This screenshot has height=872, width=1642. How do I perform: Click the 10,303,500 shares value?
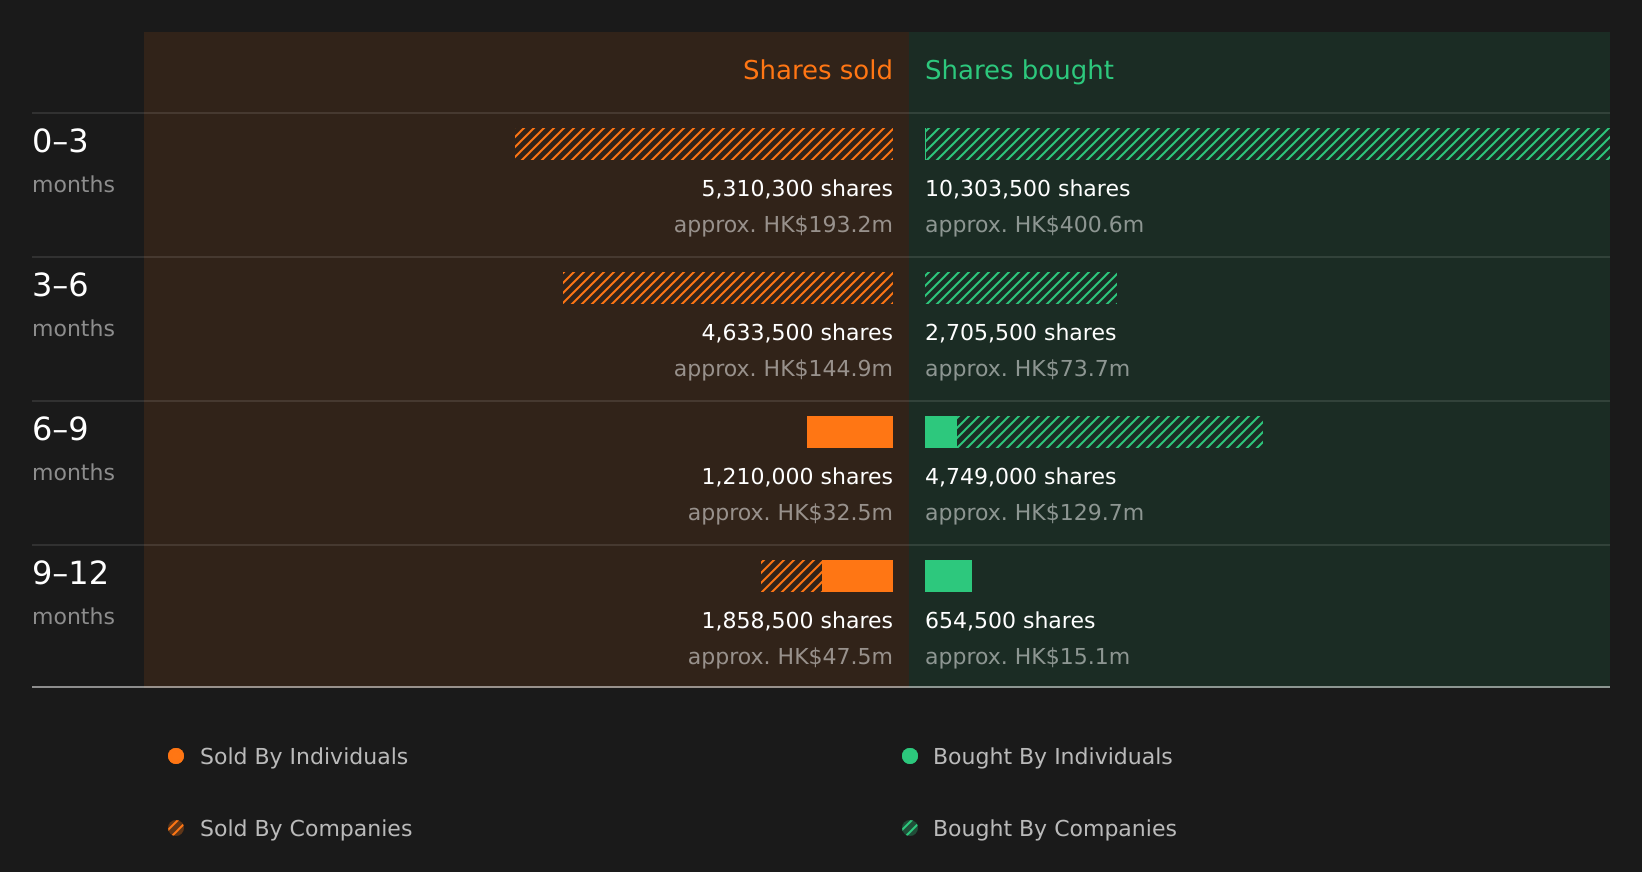pyautogui.click(x=1027, y=189)
